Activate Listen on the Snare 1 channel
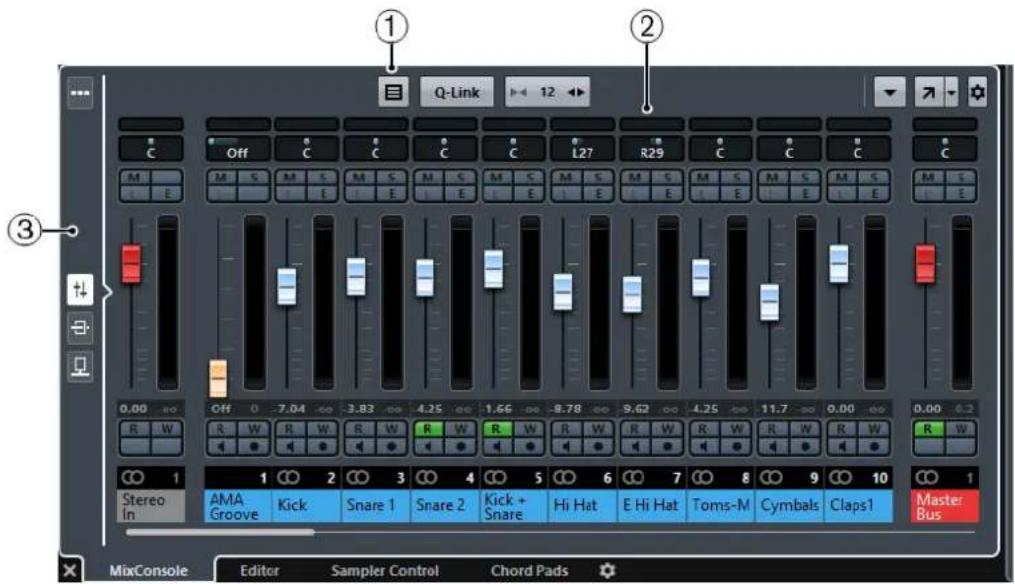The height and width of the screenshot is (584, 1015). coord(360,193)
